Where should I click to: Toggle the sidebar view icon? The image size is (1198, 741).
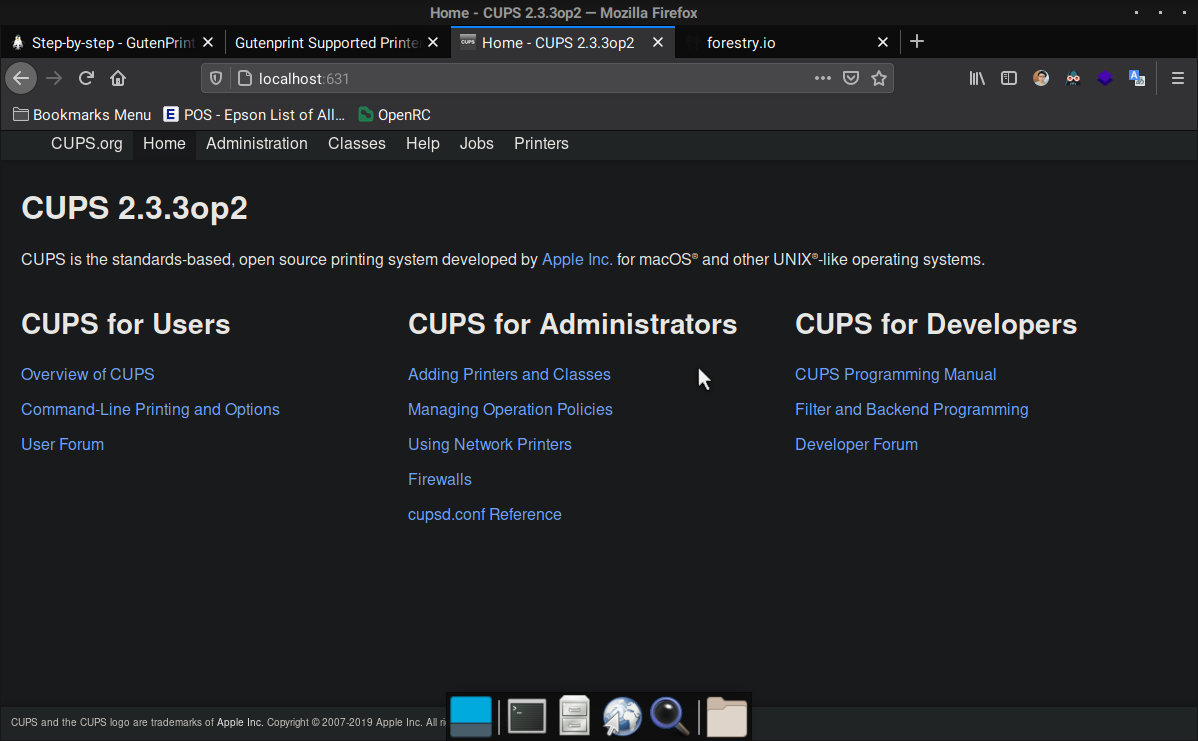point(1009,78)
